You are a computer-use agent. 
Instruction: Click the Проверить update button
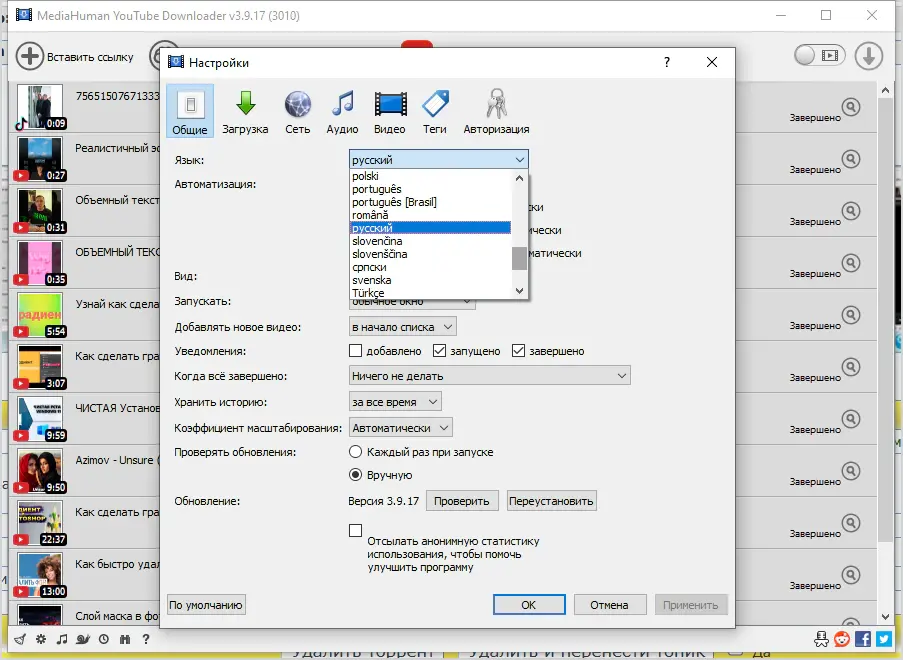[x=462, y=501]
